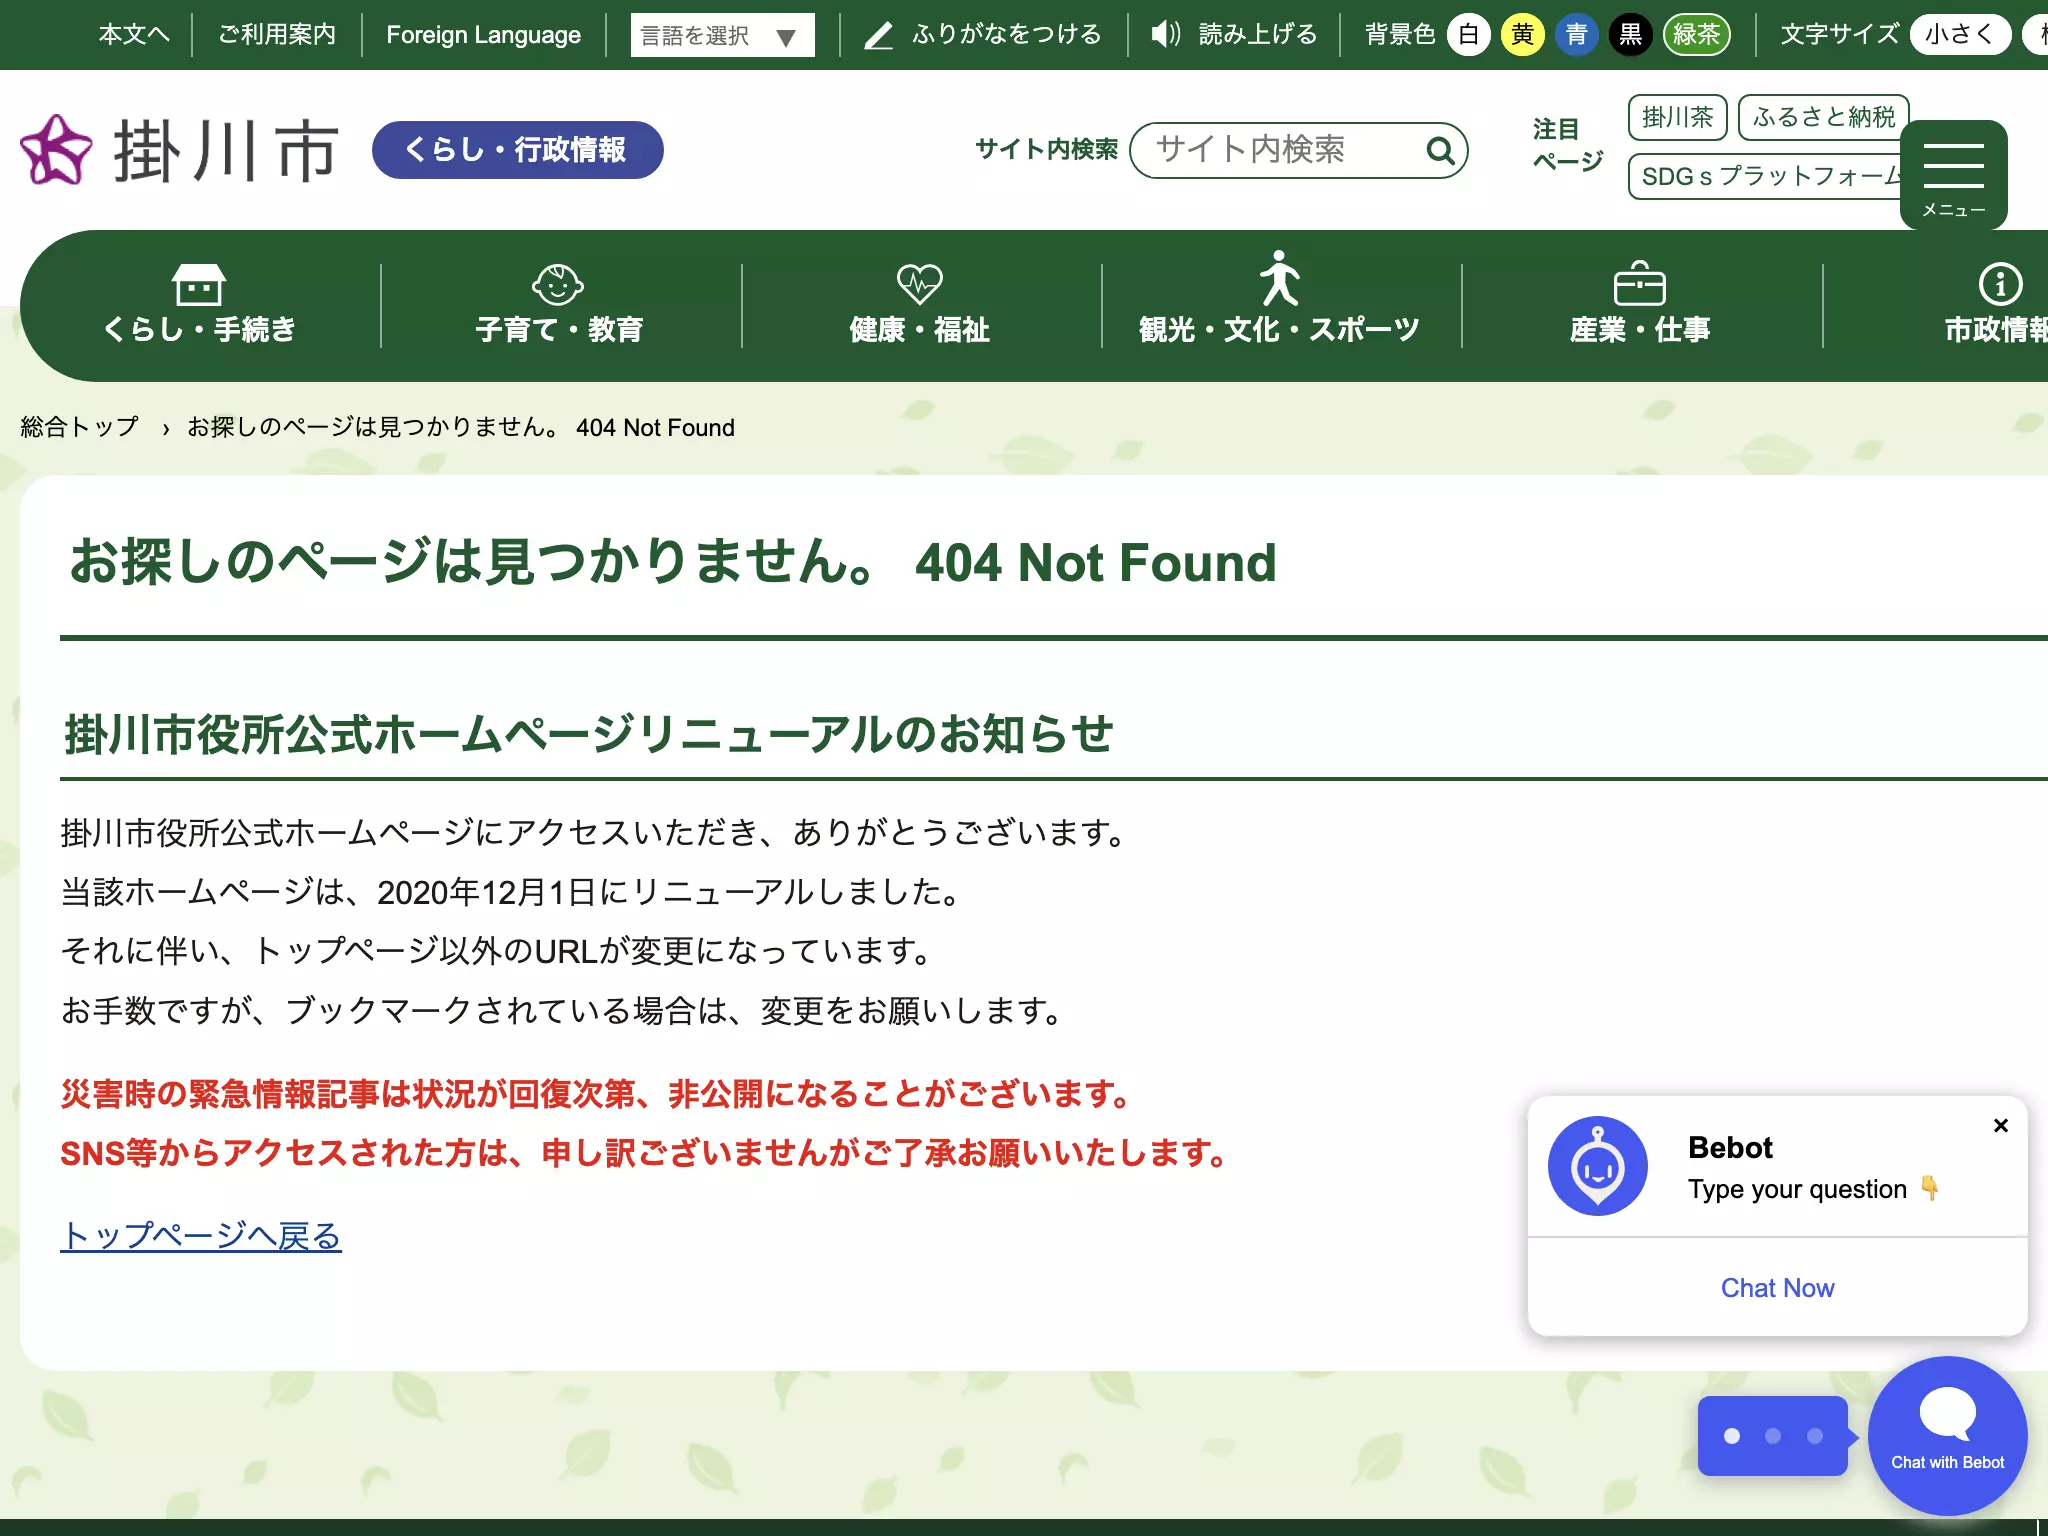2048x1536 pixels.
Task: Click the speaker icon beside 読み上げる
Action: tap(1165, 35)
